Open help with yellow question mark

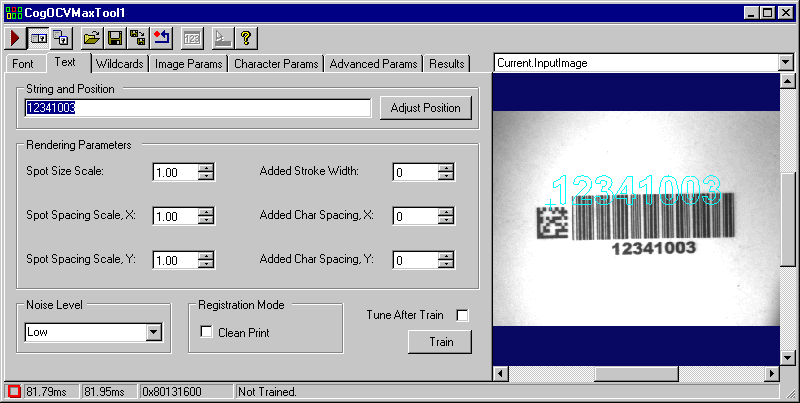pos(246,38)
